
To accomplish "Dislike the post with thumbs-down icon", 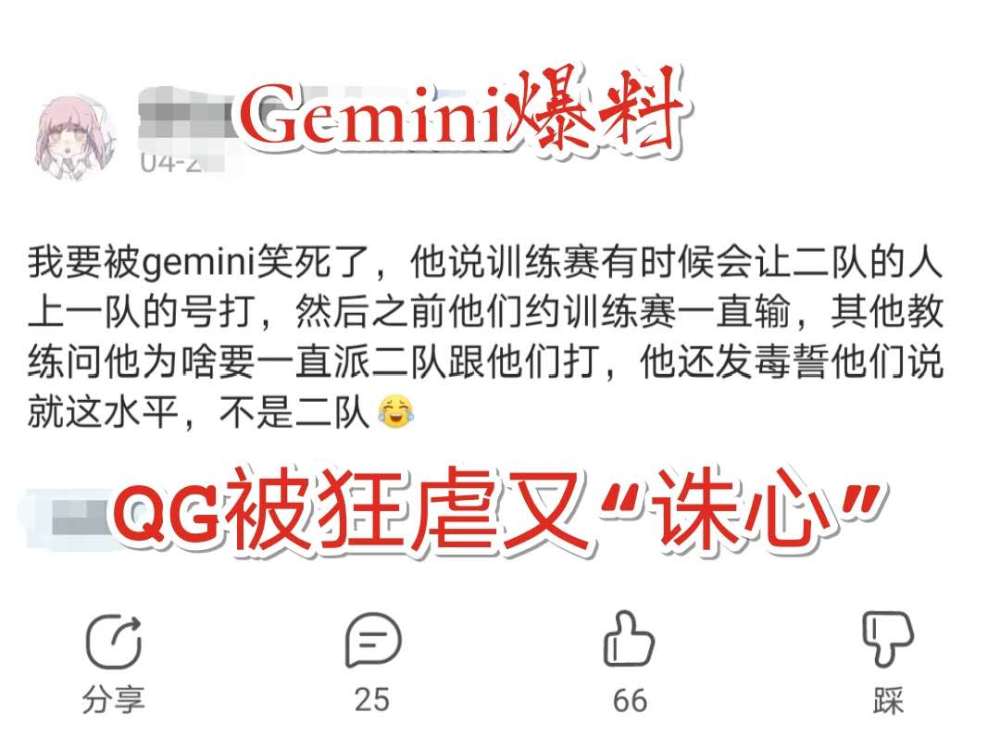I will (x=888, y=639).
